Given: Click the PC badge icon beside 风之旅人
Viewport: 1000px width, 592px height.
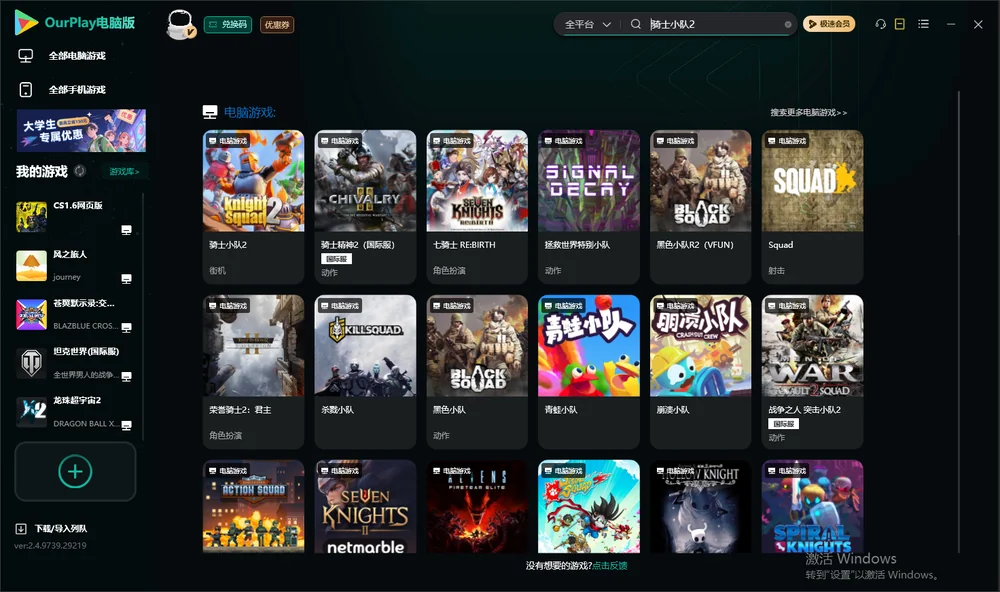Looking at the screenshot, I should (x=126, y=279).
